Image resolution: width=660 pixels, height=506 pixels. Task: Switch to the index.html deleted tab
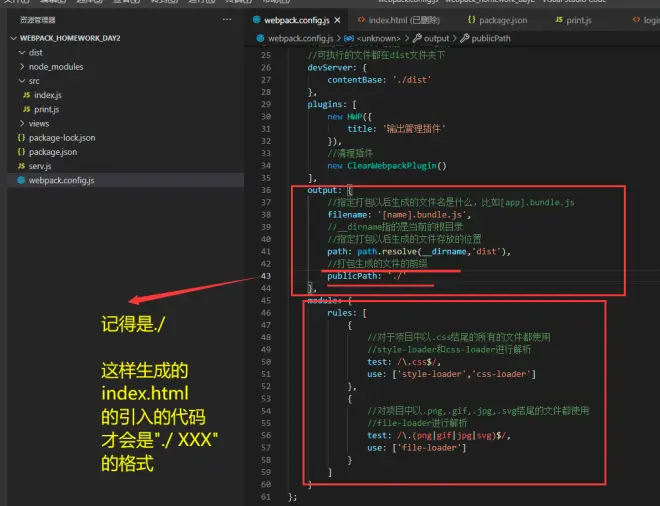pos(404,20)
